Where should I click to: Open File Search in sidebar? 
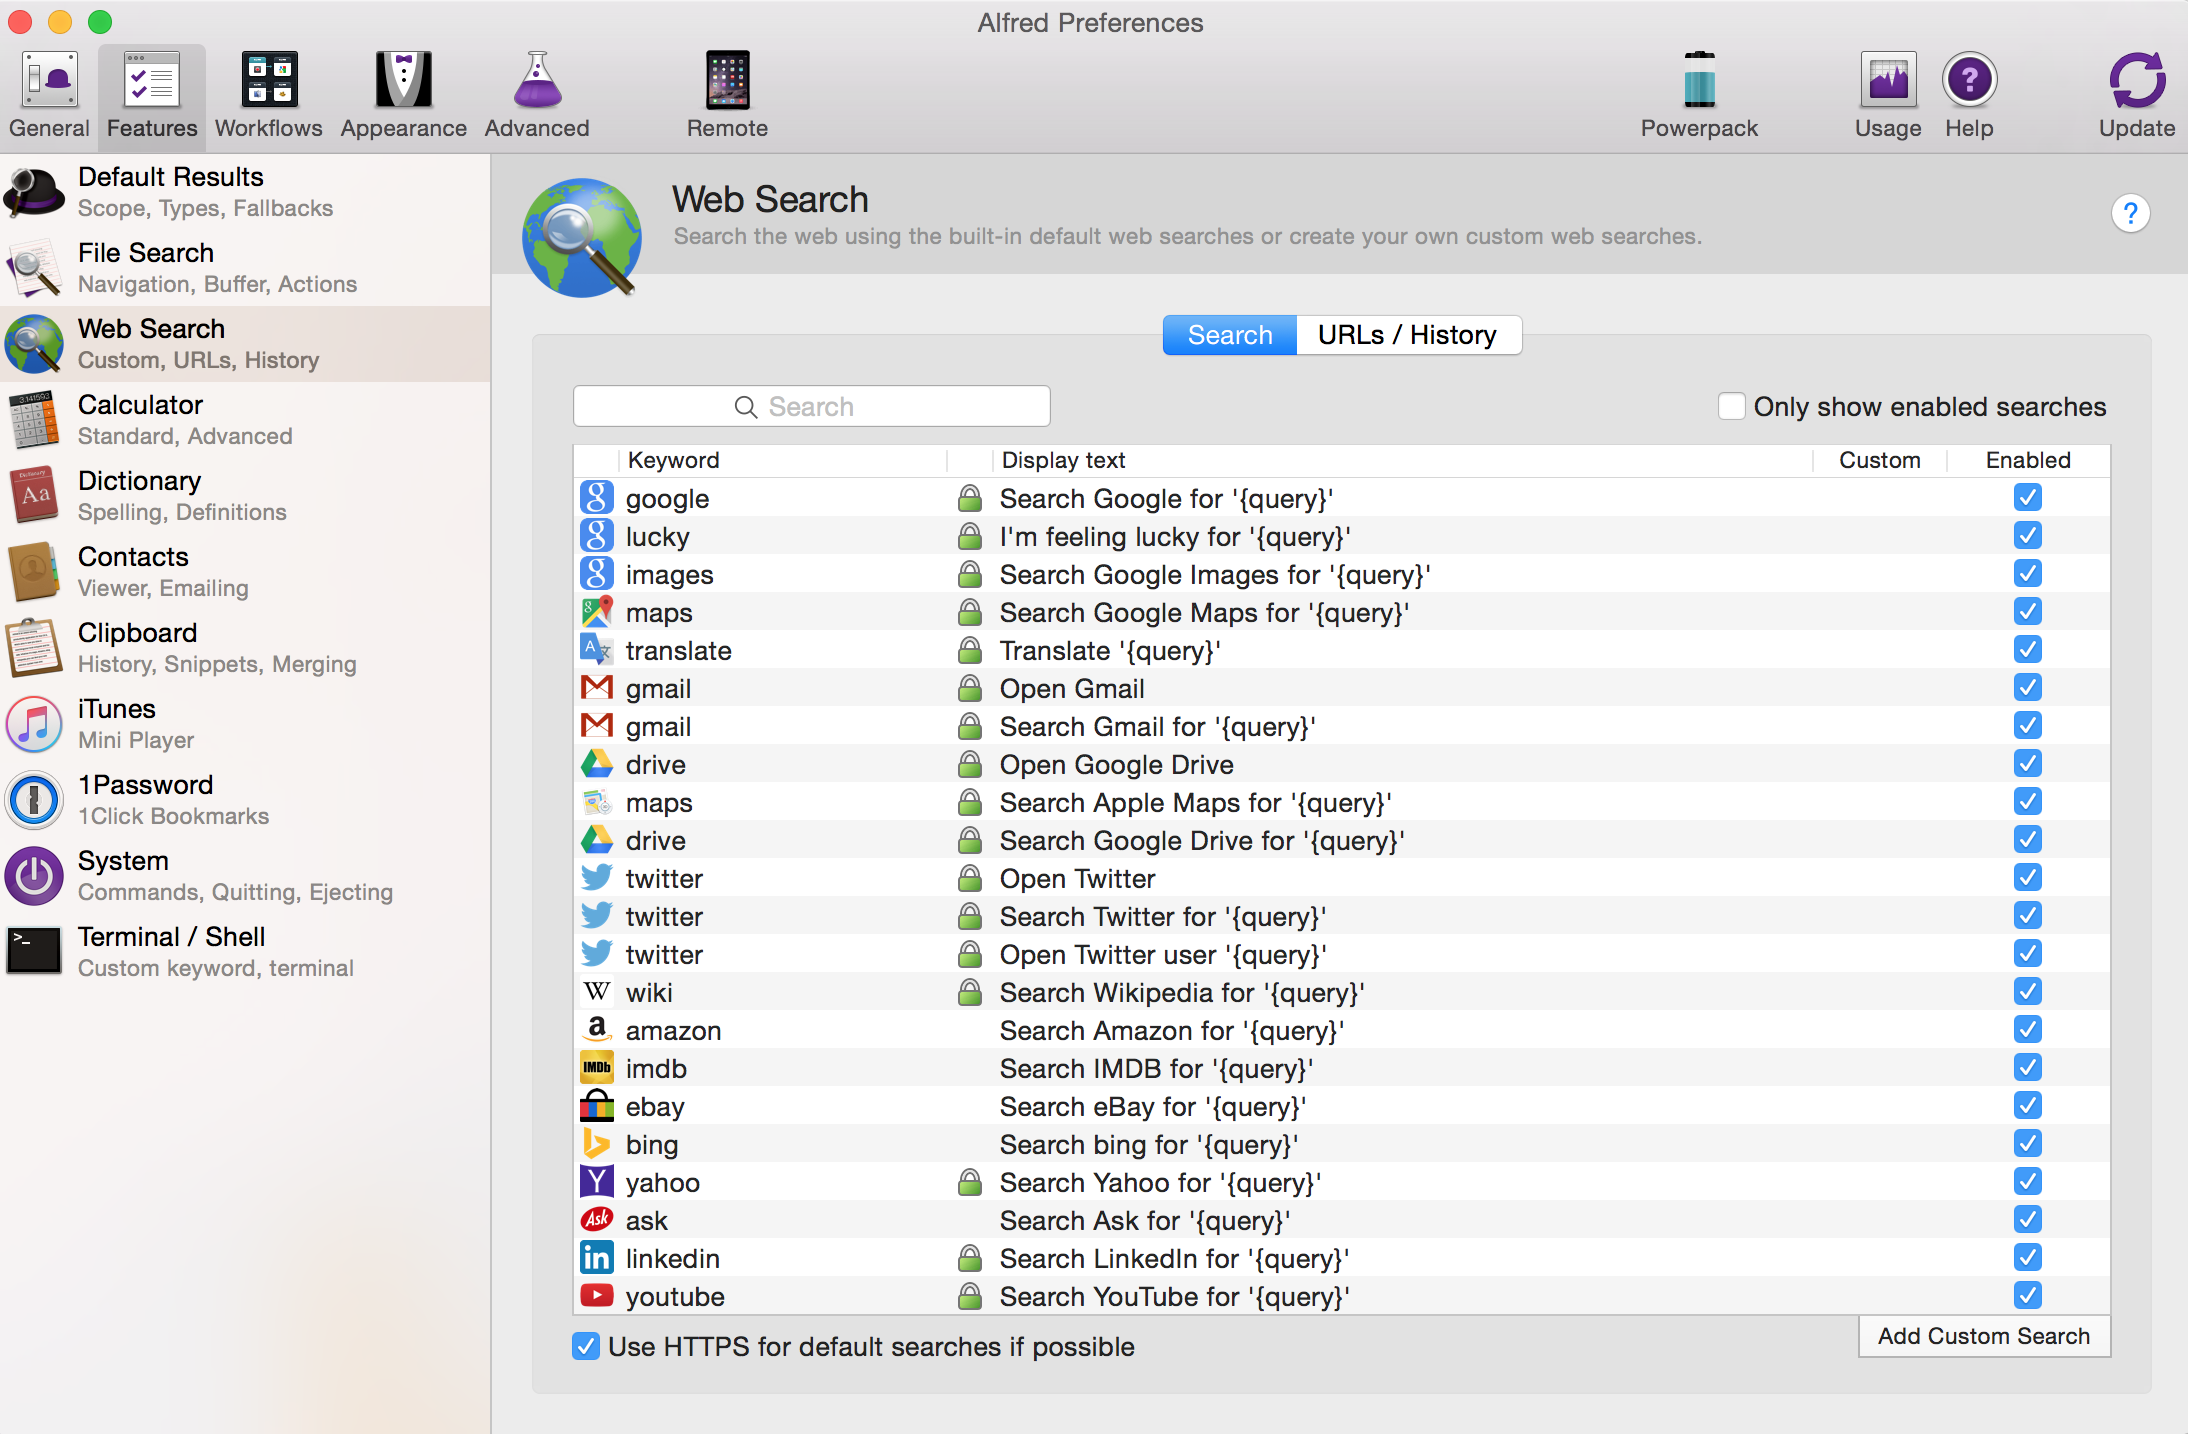[x=245, y=268]
